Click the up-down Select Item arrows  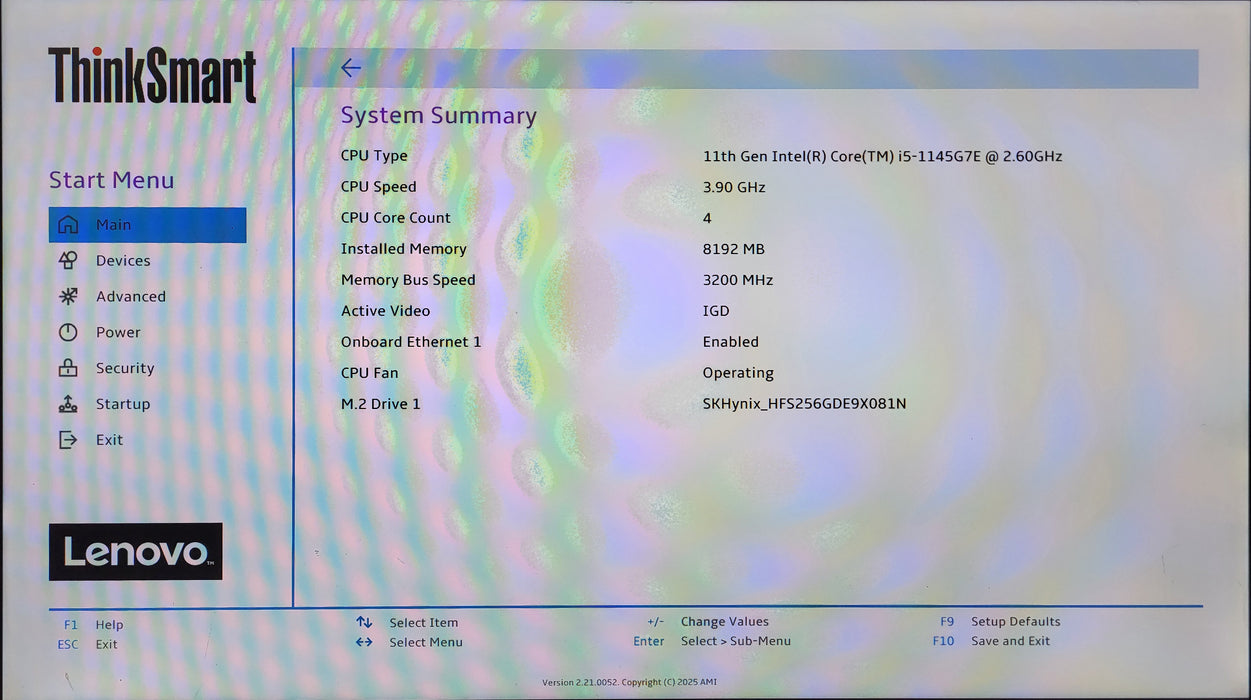(364, 622)
